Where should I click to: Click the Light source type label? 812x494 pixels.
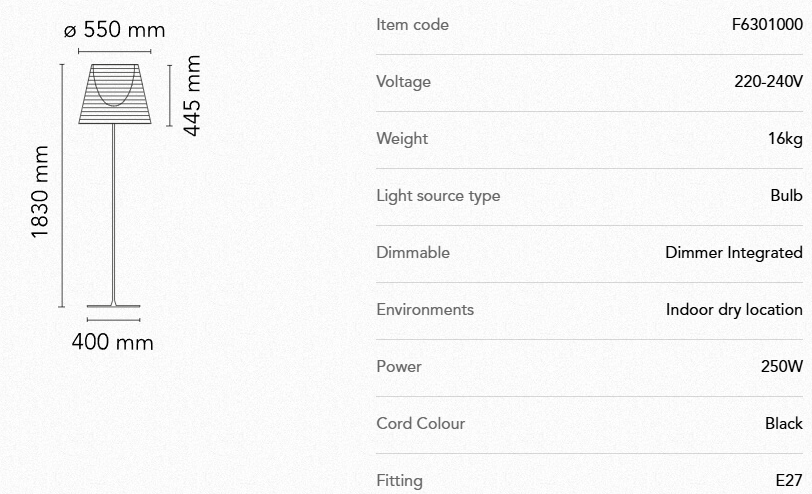pos(438,195)
